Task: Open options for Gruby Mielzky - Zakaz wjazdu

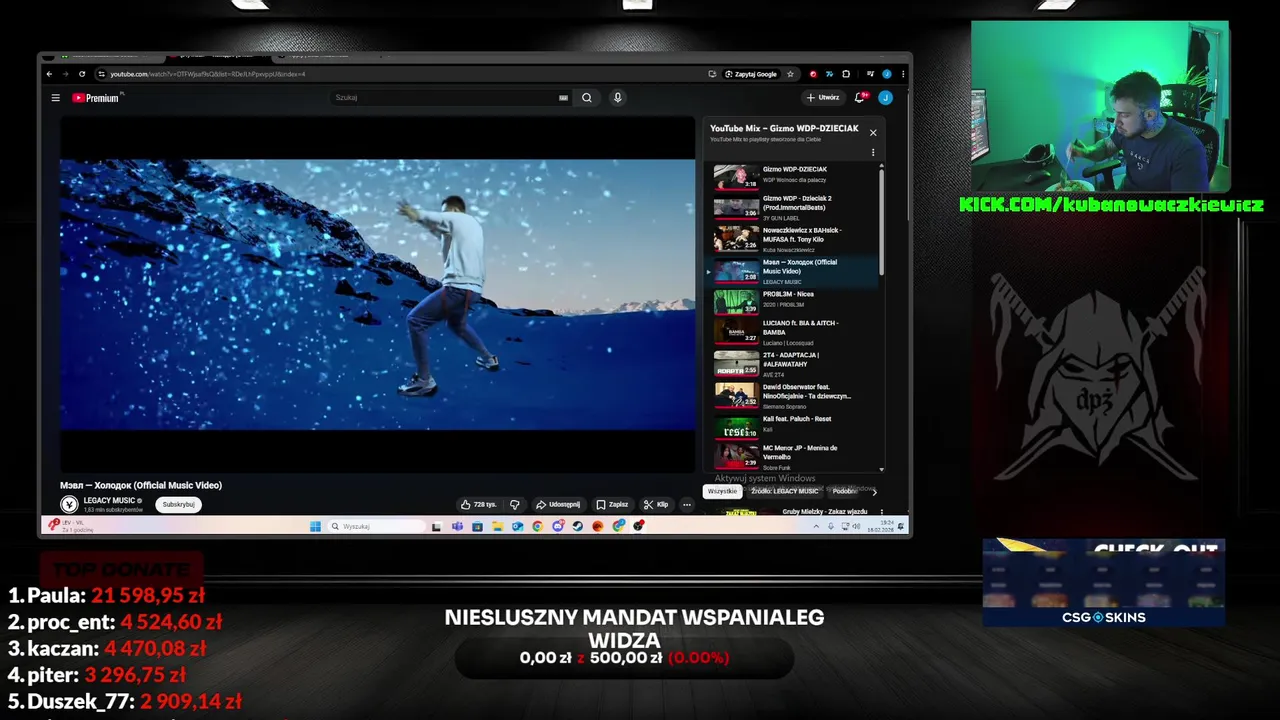Action: pos(881,512)
